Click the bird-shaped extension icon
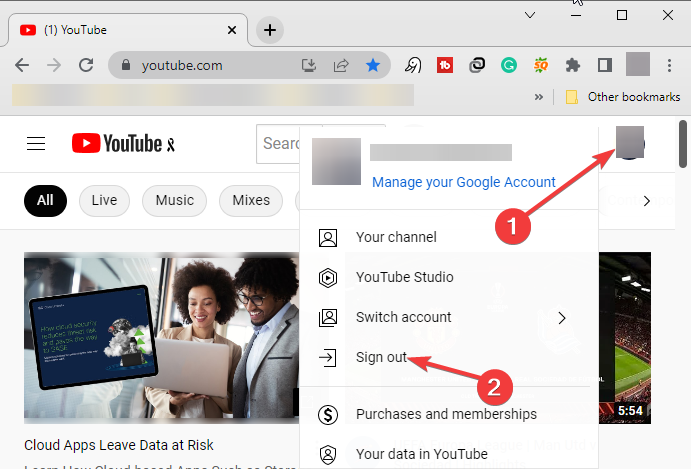This screenshot has height=469, width=691. click(413, 65)
